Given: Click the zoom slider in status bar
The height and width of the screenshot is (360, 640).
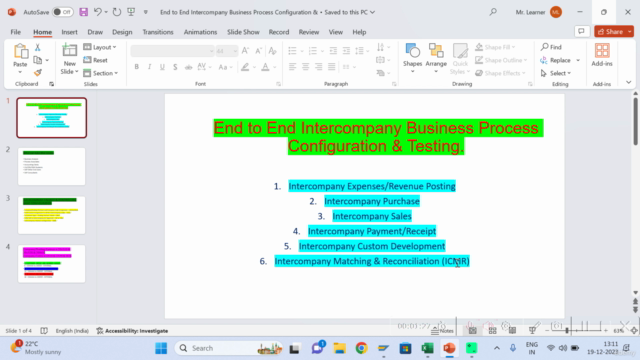Looking at the screenshot, I should tap(577, 330).
